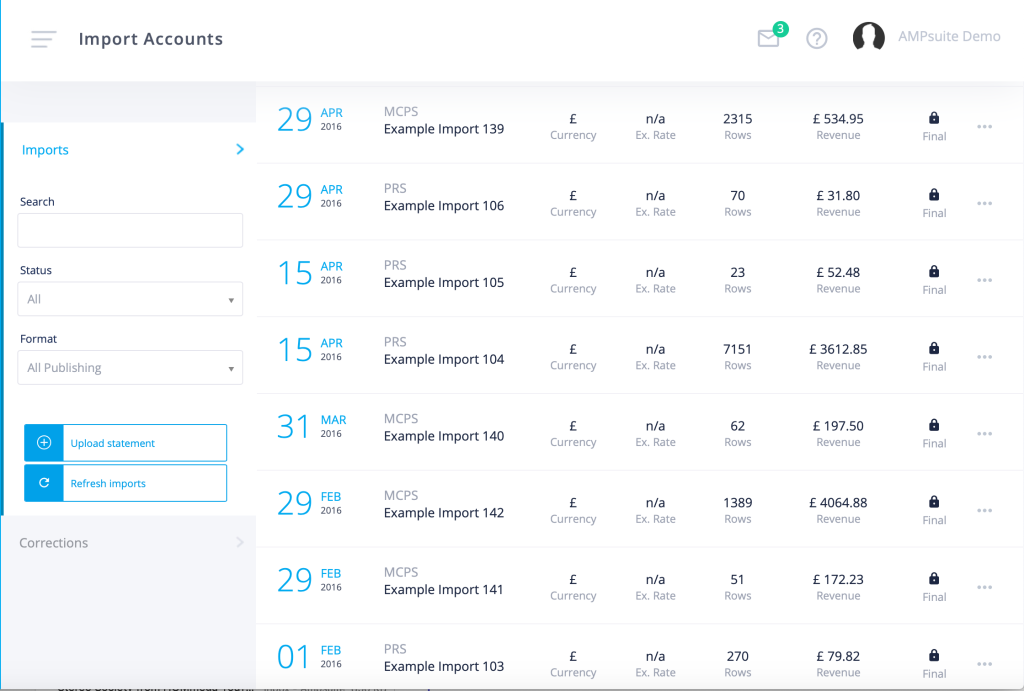Viewport: 1024px width, 691px height.
Task: Open the Status dropdown showing All
Action: tap(130, 299)
